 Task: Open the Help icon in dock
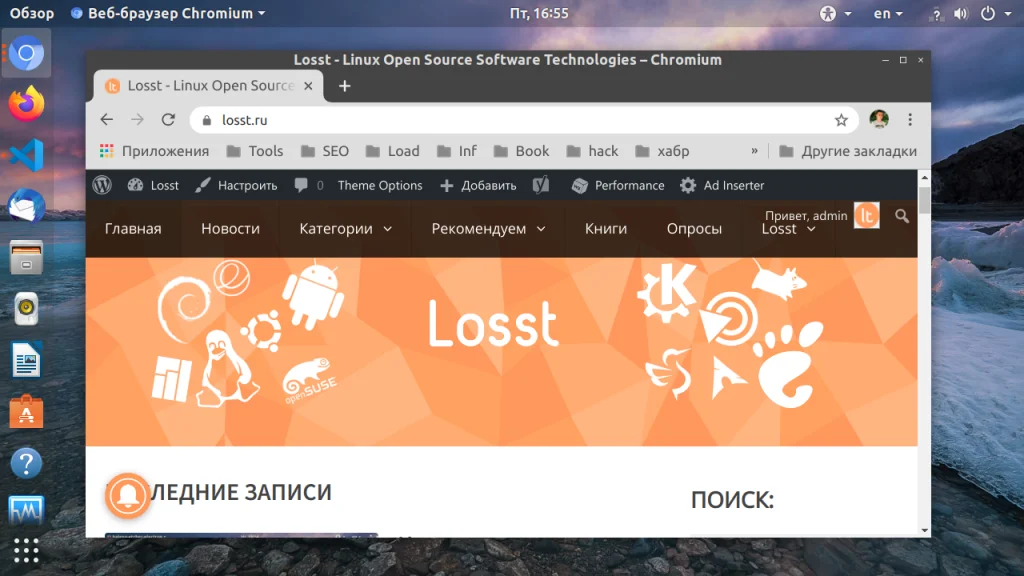coord(26,463)
